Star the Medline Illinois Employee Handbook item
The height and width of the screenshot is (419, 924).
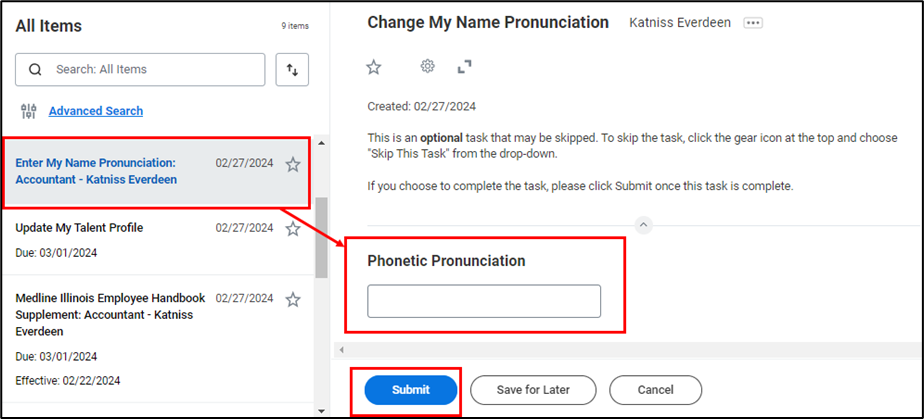(x=293, y=300)
